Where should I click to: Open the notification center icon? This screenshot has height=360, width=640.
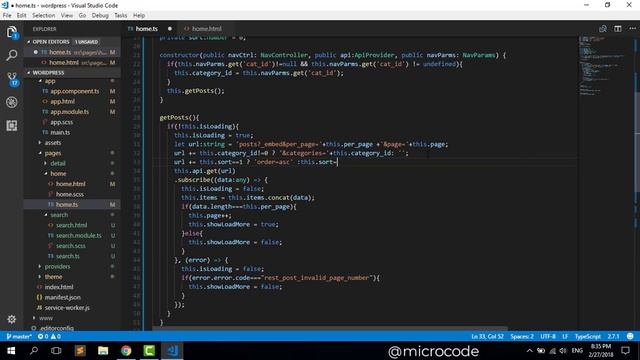pos(625,351)
